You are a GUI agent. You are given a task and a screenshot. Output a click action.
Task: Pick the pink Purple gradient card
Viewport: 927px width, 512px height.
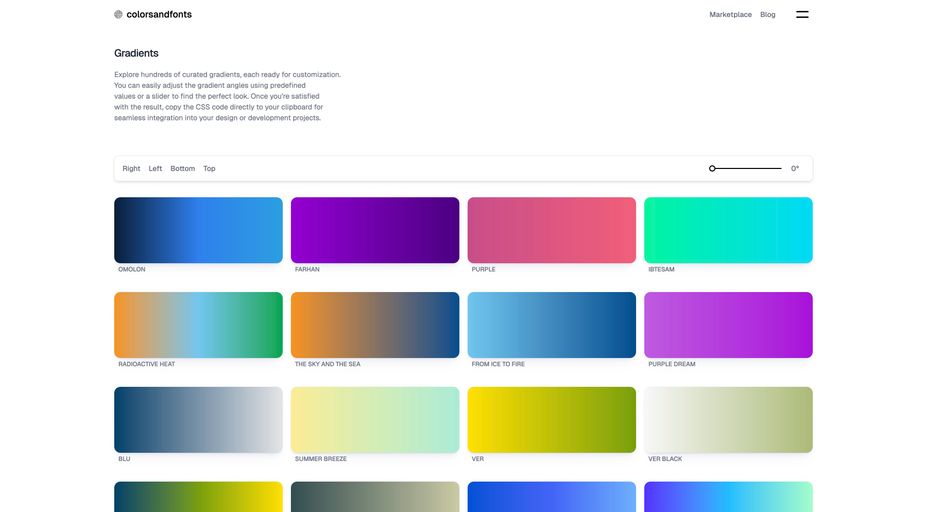coord(551,230)
